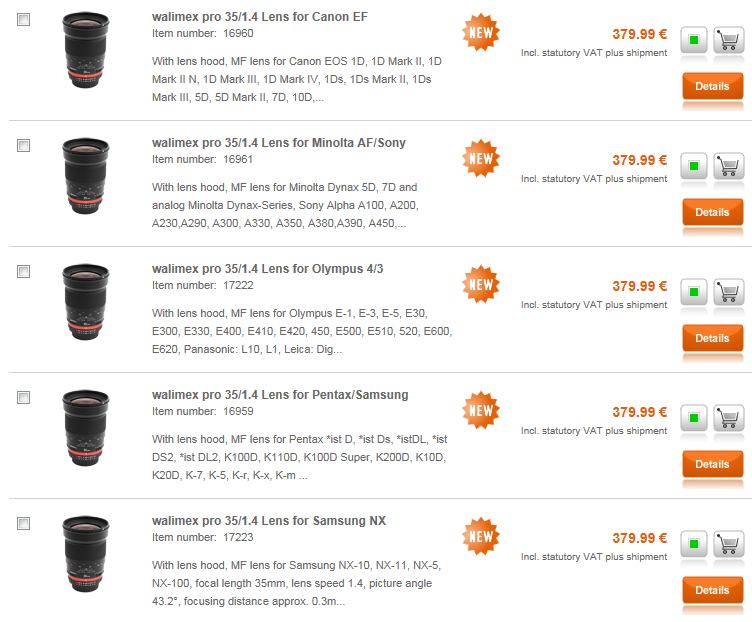Tick checkbox for Canon EF lens

(x=24, y=20)
